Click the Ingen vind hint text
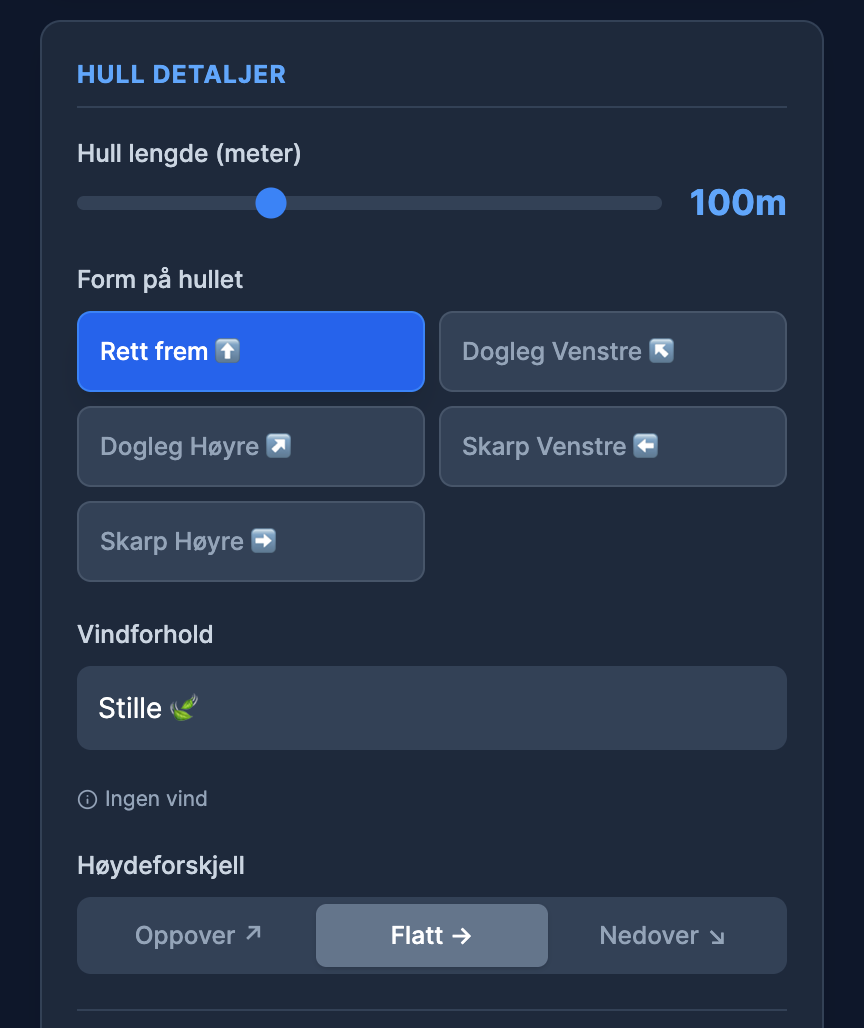Image resolution: width=864 pixels, height=1028 pixels. click(x=156, y=799)
